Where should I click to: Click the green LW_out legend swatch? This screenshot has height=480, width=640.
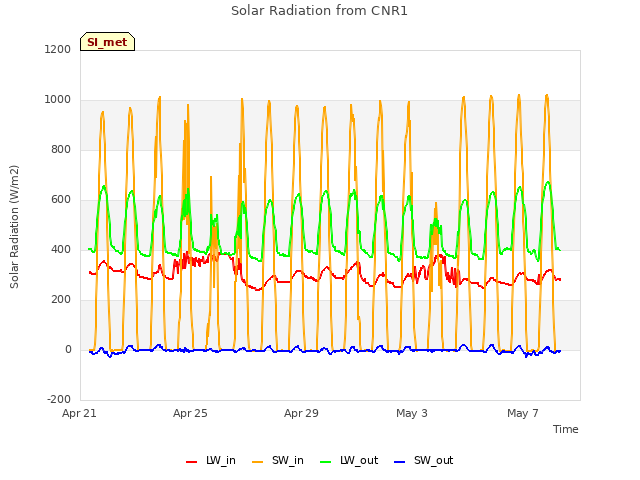[x=326, y=462]
